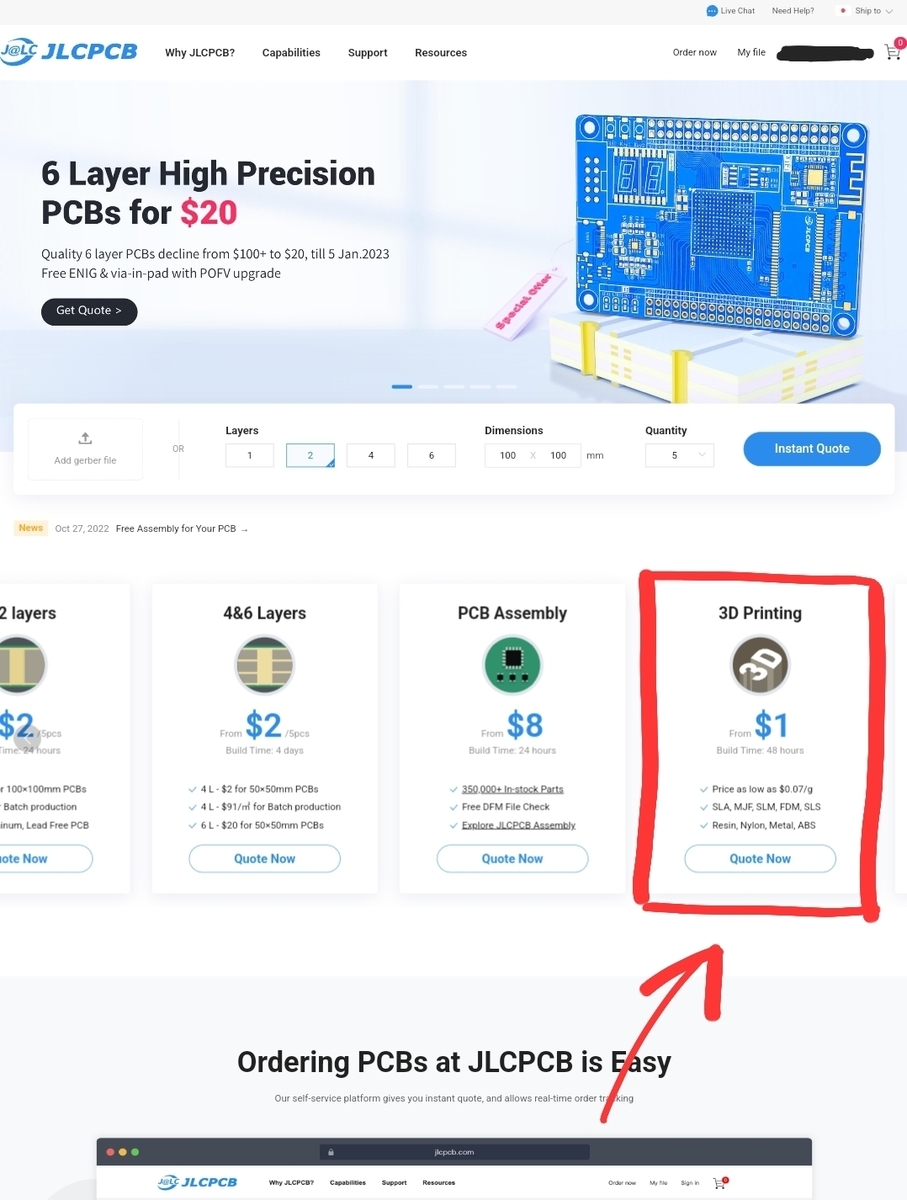Click Quote Now under 3D Printing
Viewport: 907px width, 1200px height.
click(760, 859)
